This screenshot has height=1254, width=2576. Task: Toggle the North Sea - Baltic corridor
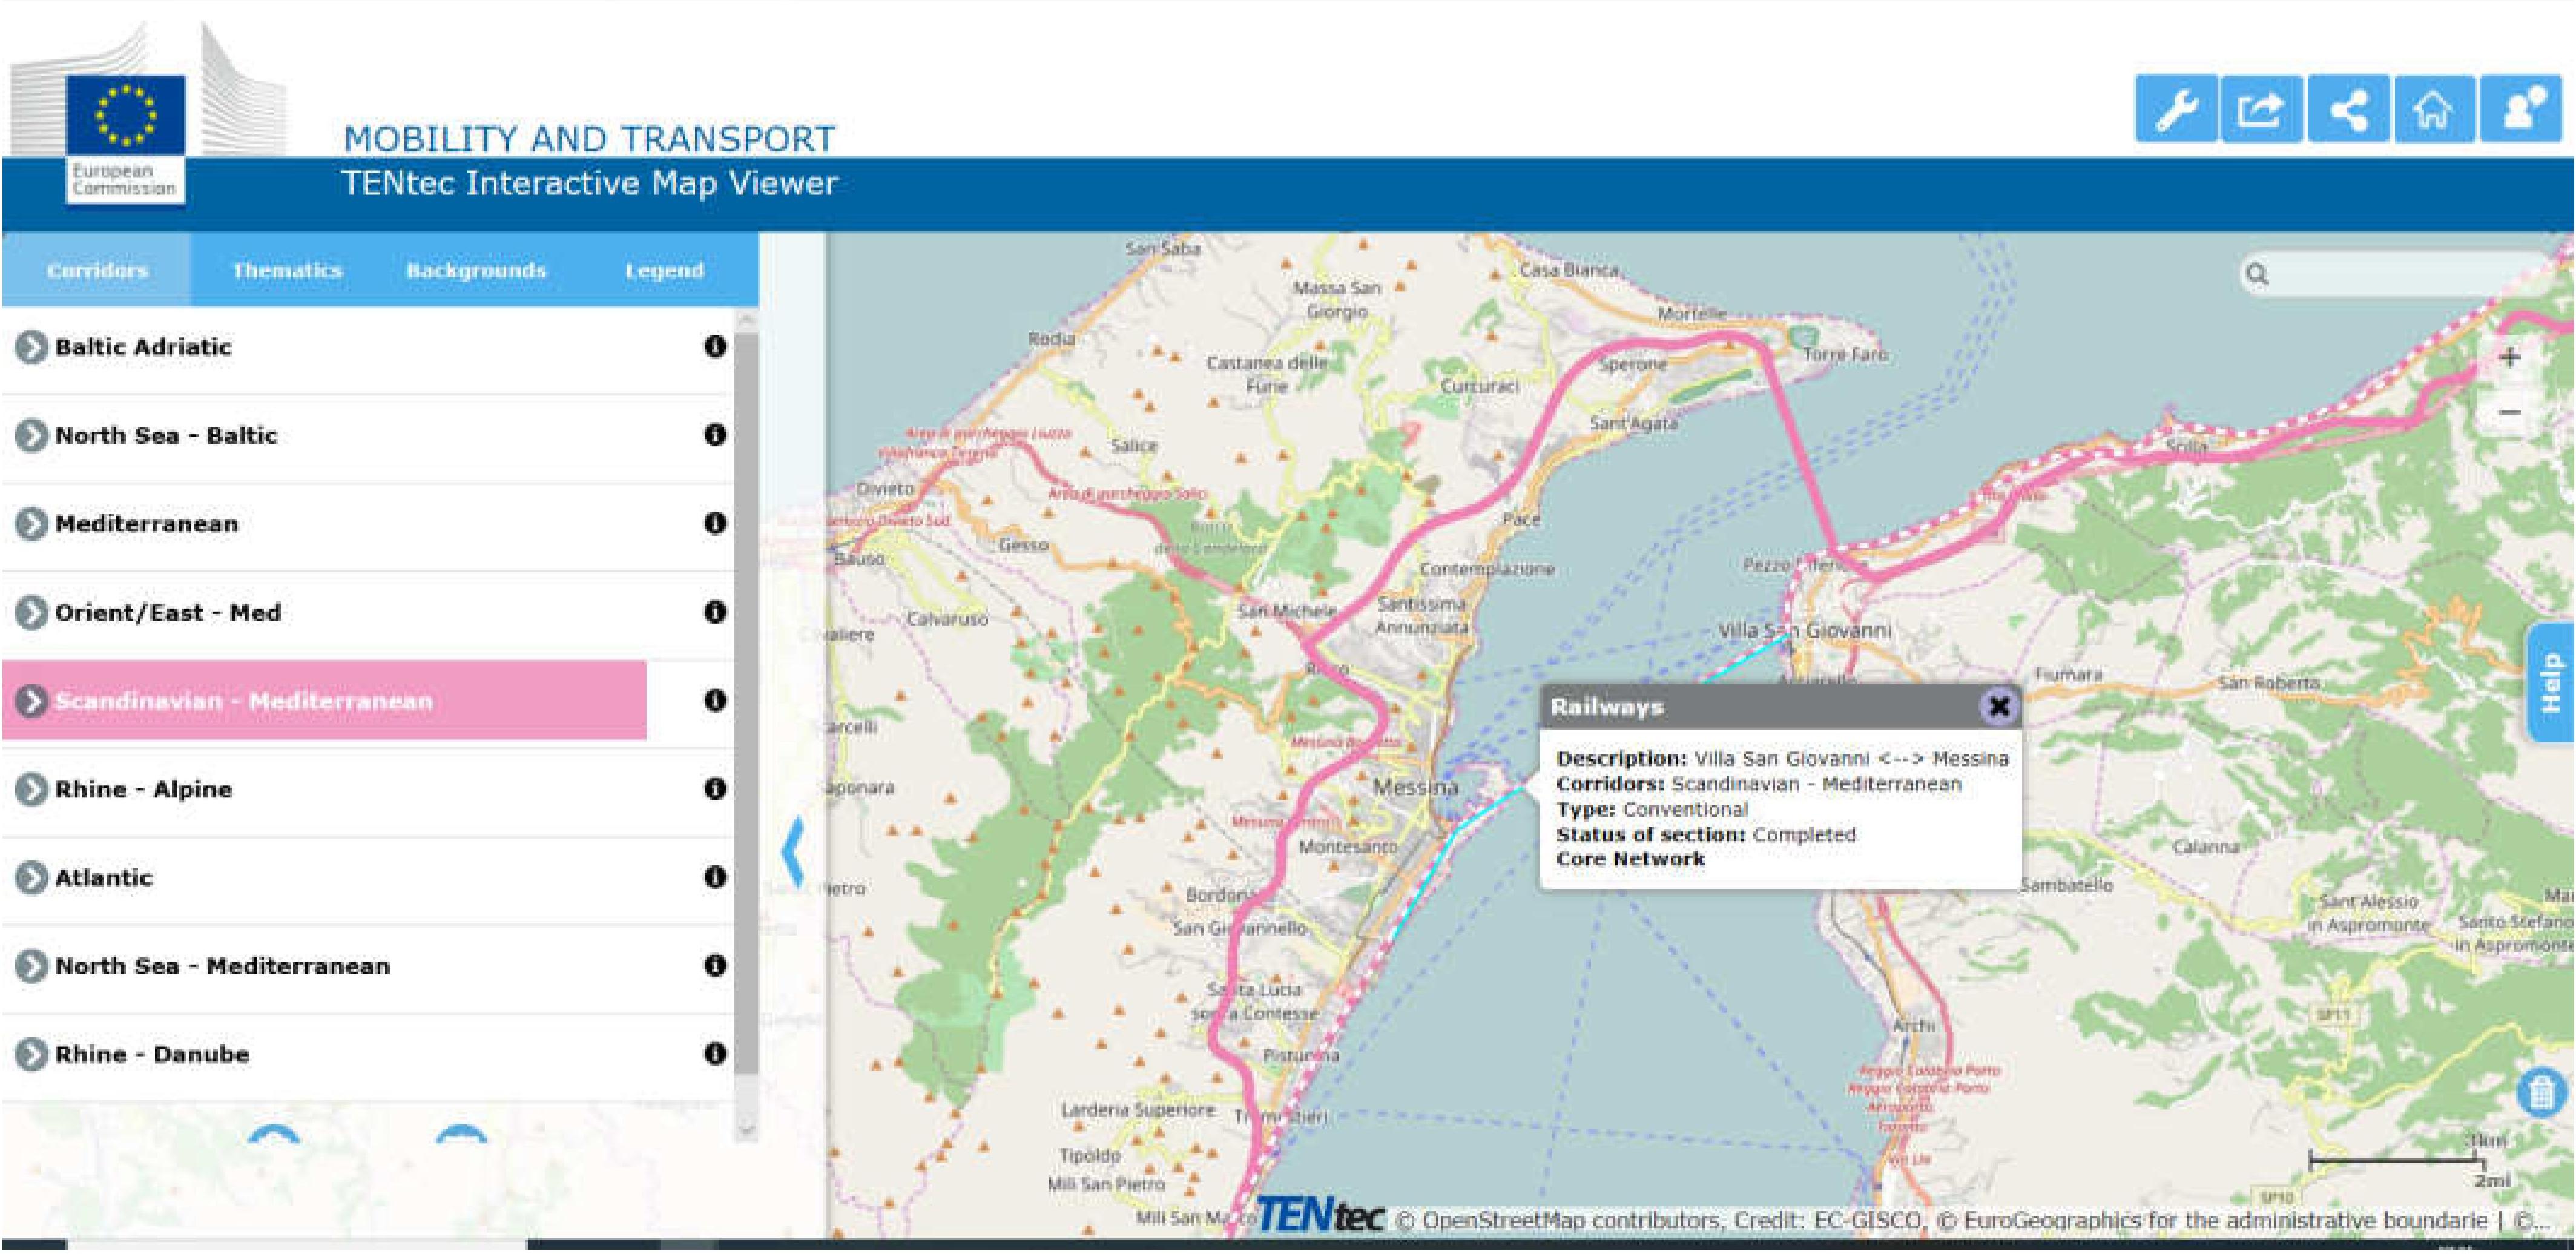click(x=166, y=435)
